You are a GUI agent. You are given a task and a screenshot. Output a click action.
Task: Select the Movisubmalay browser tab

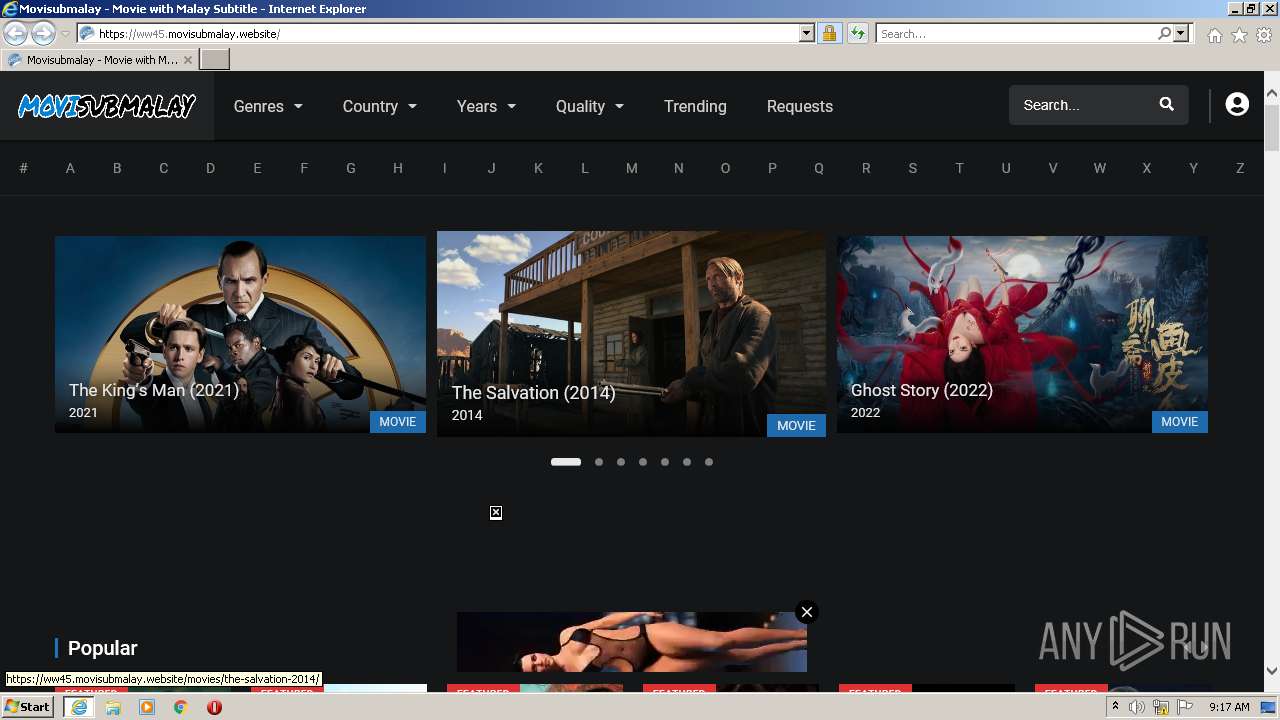(x=100, y=60)
